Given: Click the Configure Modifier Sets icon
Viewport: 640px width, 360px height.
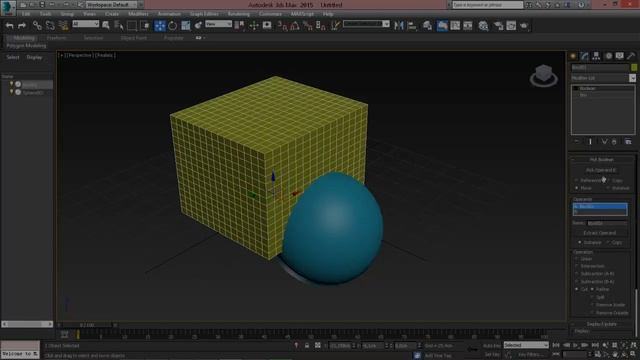Looking at the screenshot, I should (x=628, y=142).
